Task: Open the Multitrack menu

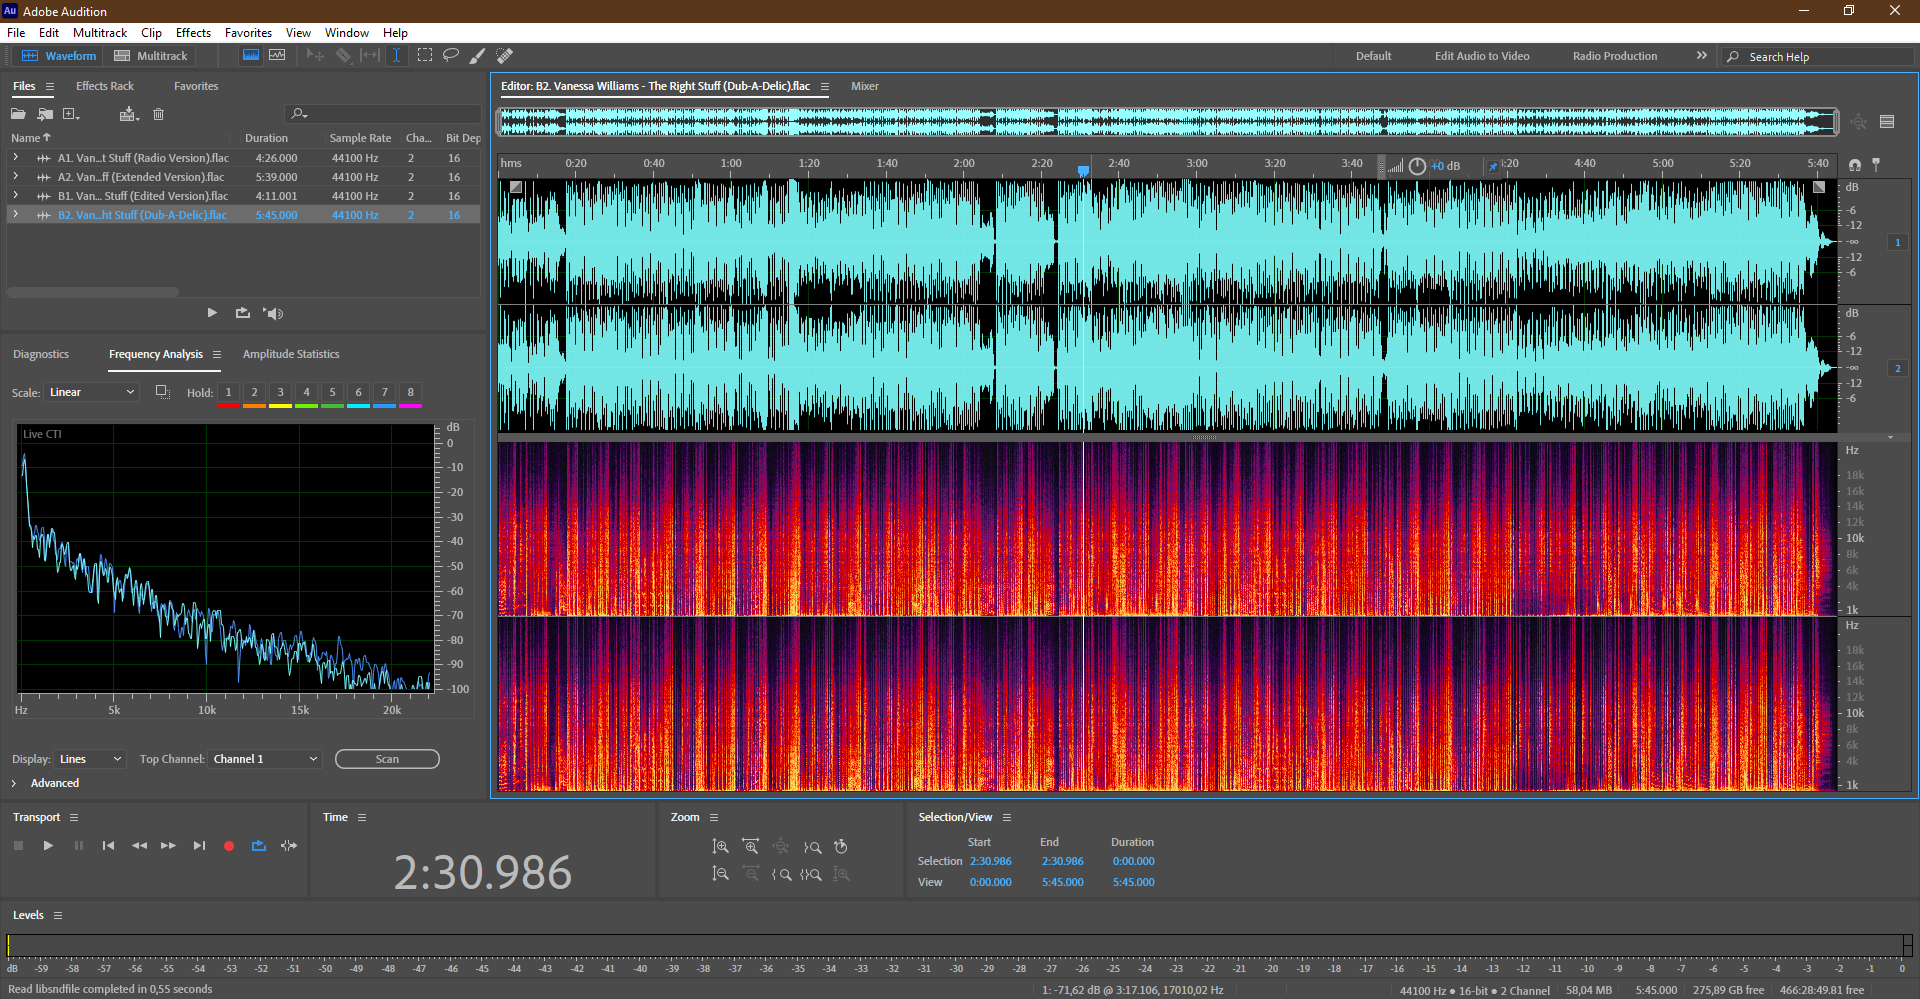Action: (x=100, y=33)
